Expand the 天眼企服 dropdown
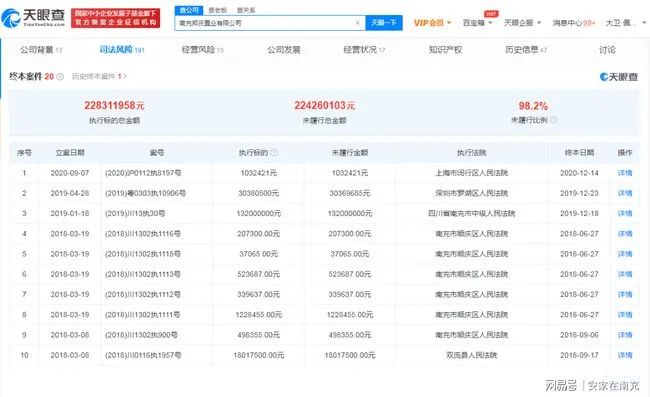This screenshot has width=650, height=397. (x=522, y=23)
